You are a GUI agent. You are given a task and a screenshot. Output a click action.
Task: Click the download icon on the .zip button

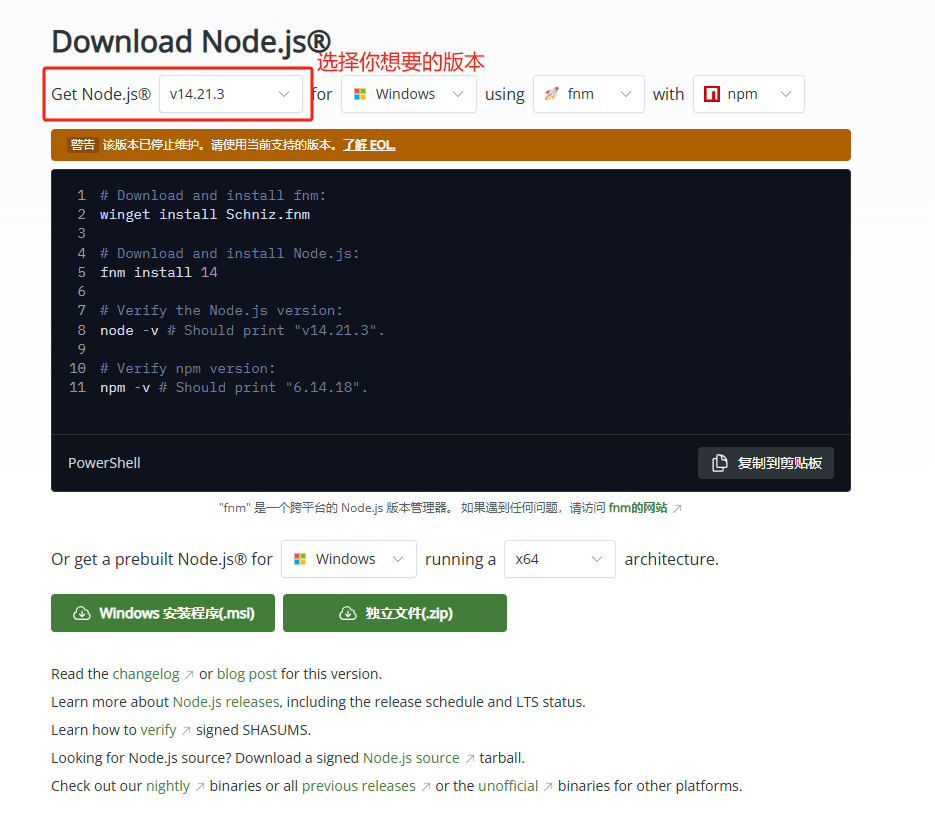coord(348,613)
